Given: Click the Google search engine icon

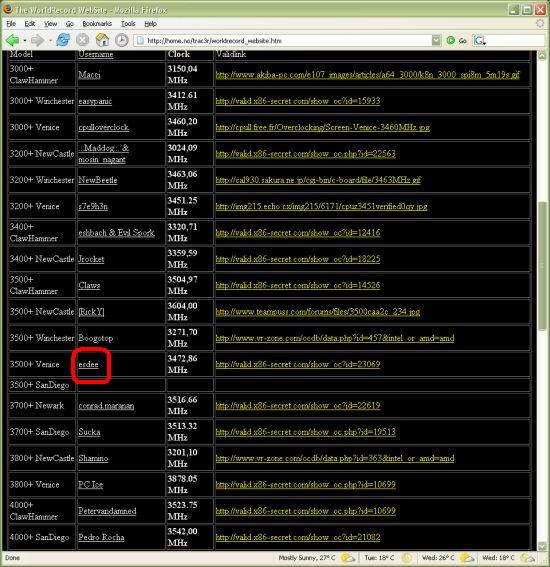Looking at the screenshot, I should coord(479,40).
